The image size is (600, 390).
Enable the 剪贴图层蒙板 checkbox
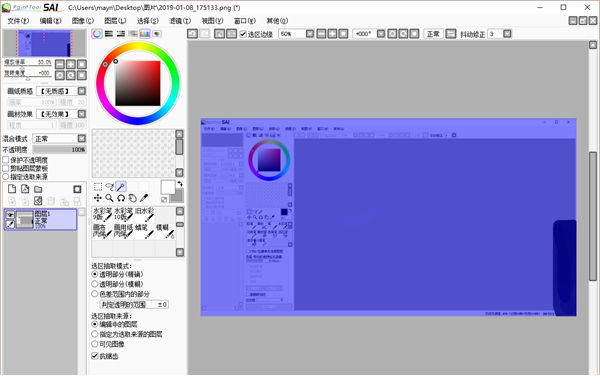pos(6,168)
